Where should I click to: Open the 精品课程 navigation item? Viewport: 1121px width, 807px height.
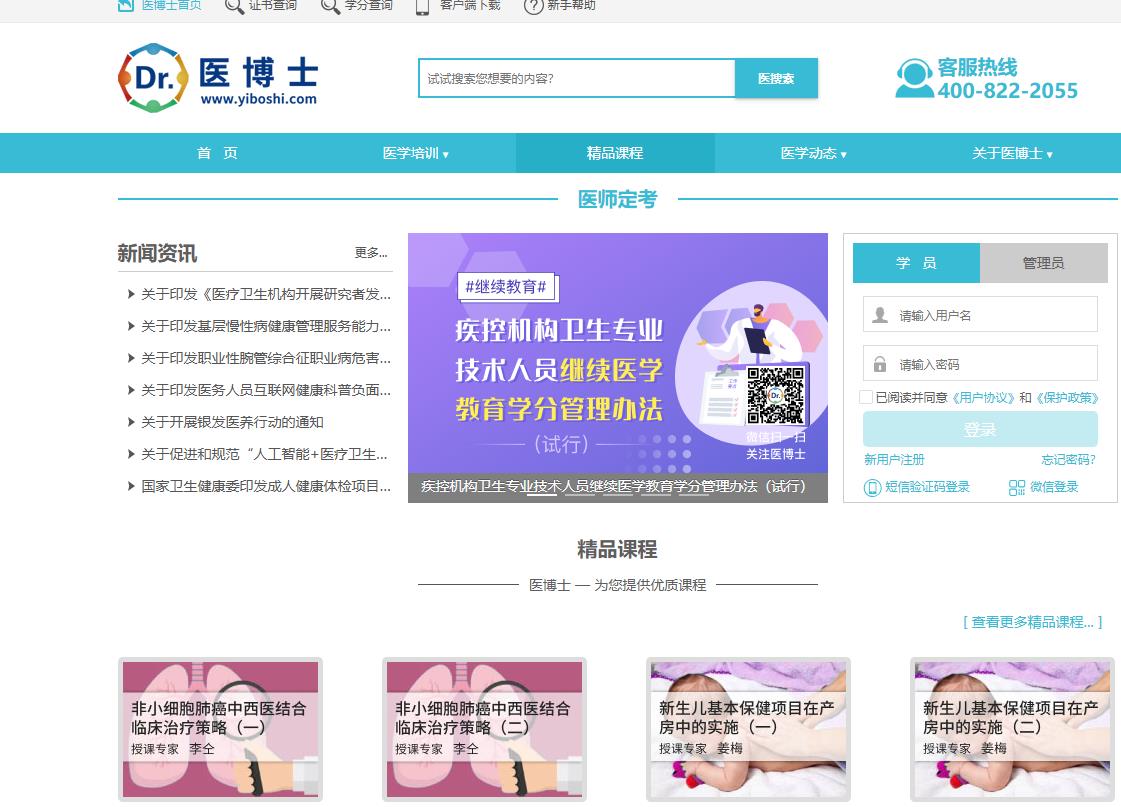(x=615, y=153)
